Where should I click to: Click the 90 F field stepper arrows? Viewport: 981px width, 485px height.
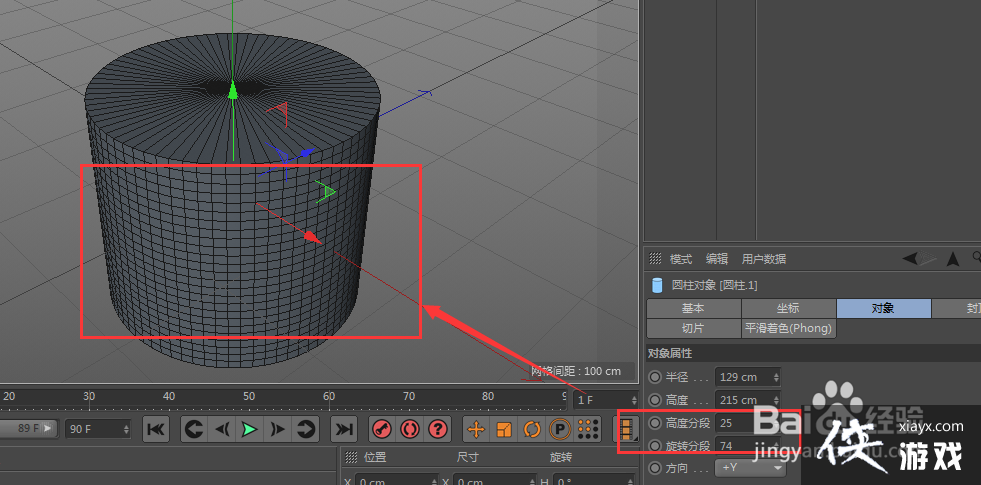(126, 429)
